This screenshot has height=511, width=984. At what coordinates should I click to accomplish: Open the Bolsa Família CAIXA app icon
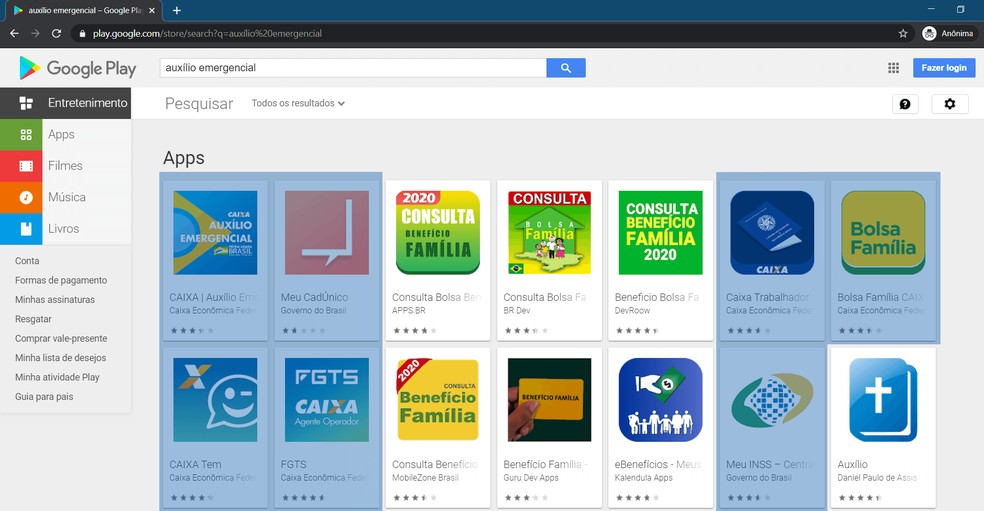click(x=883, y=233)
